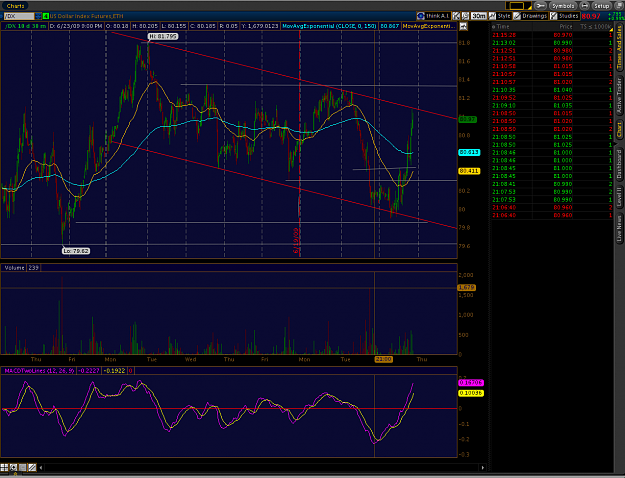Click the magenta 0.16706 MACD value tag
This screenshot has height=478, width=625.
coord(471,382)
